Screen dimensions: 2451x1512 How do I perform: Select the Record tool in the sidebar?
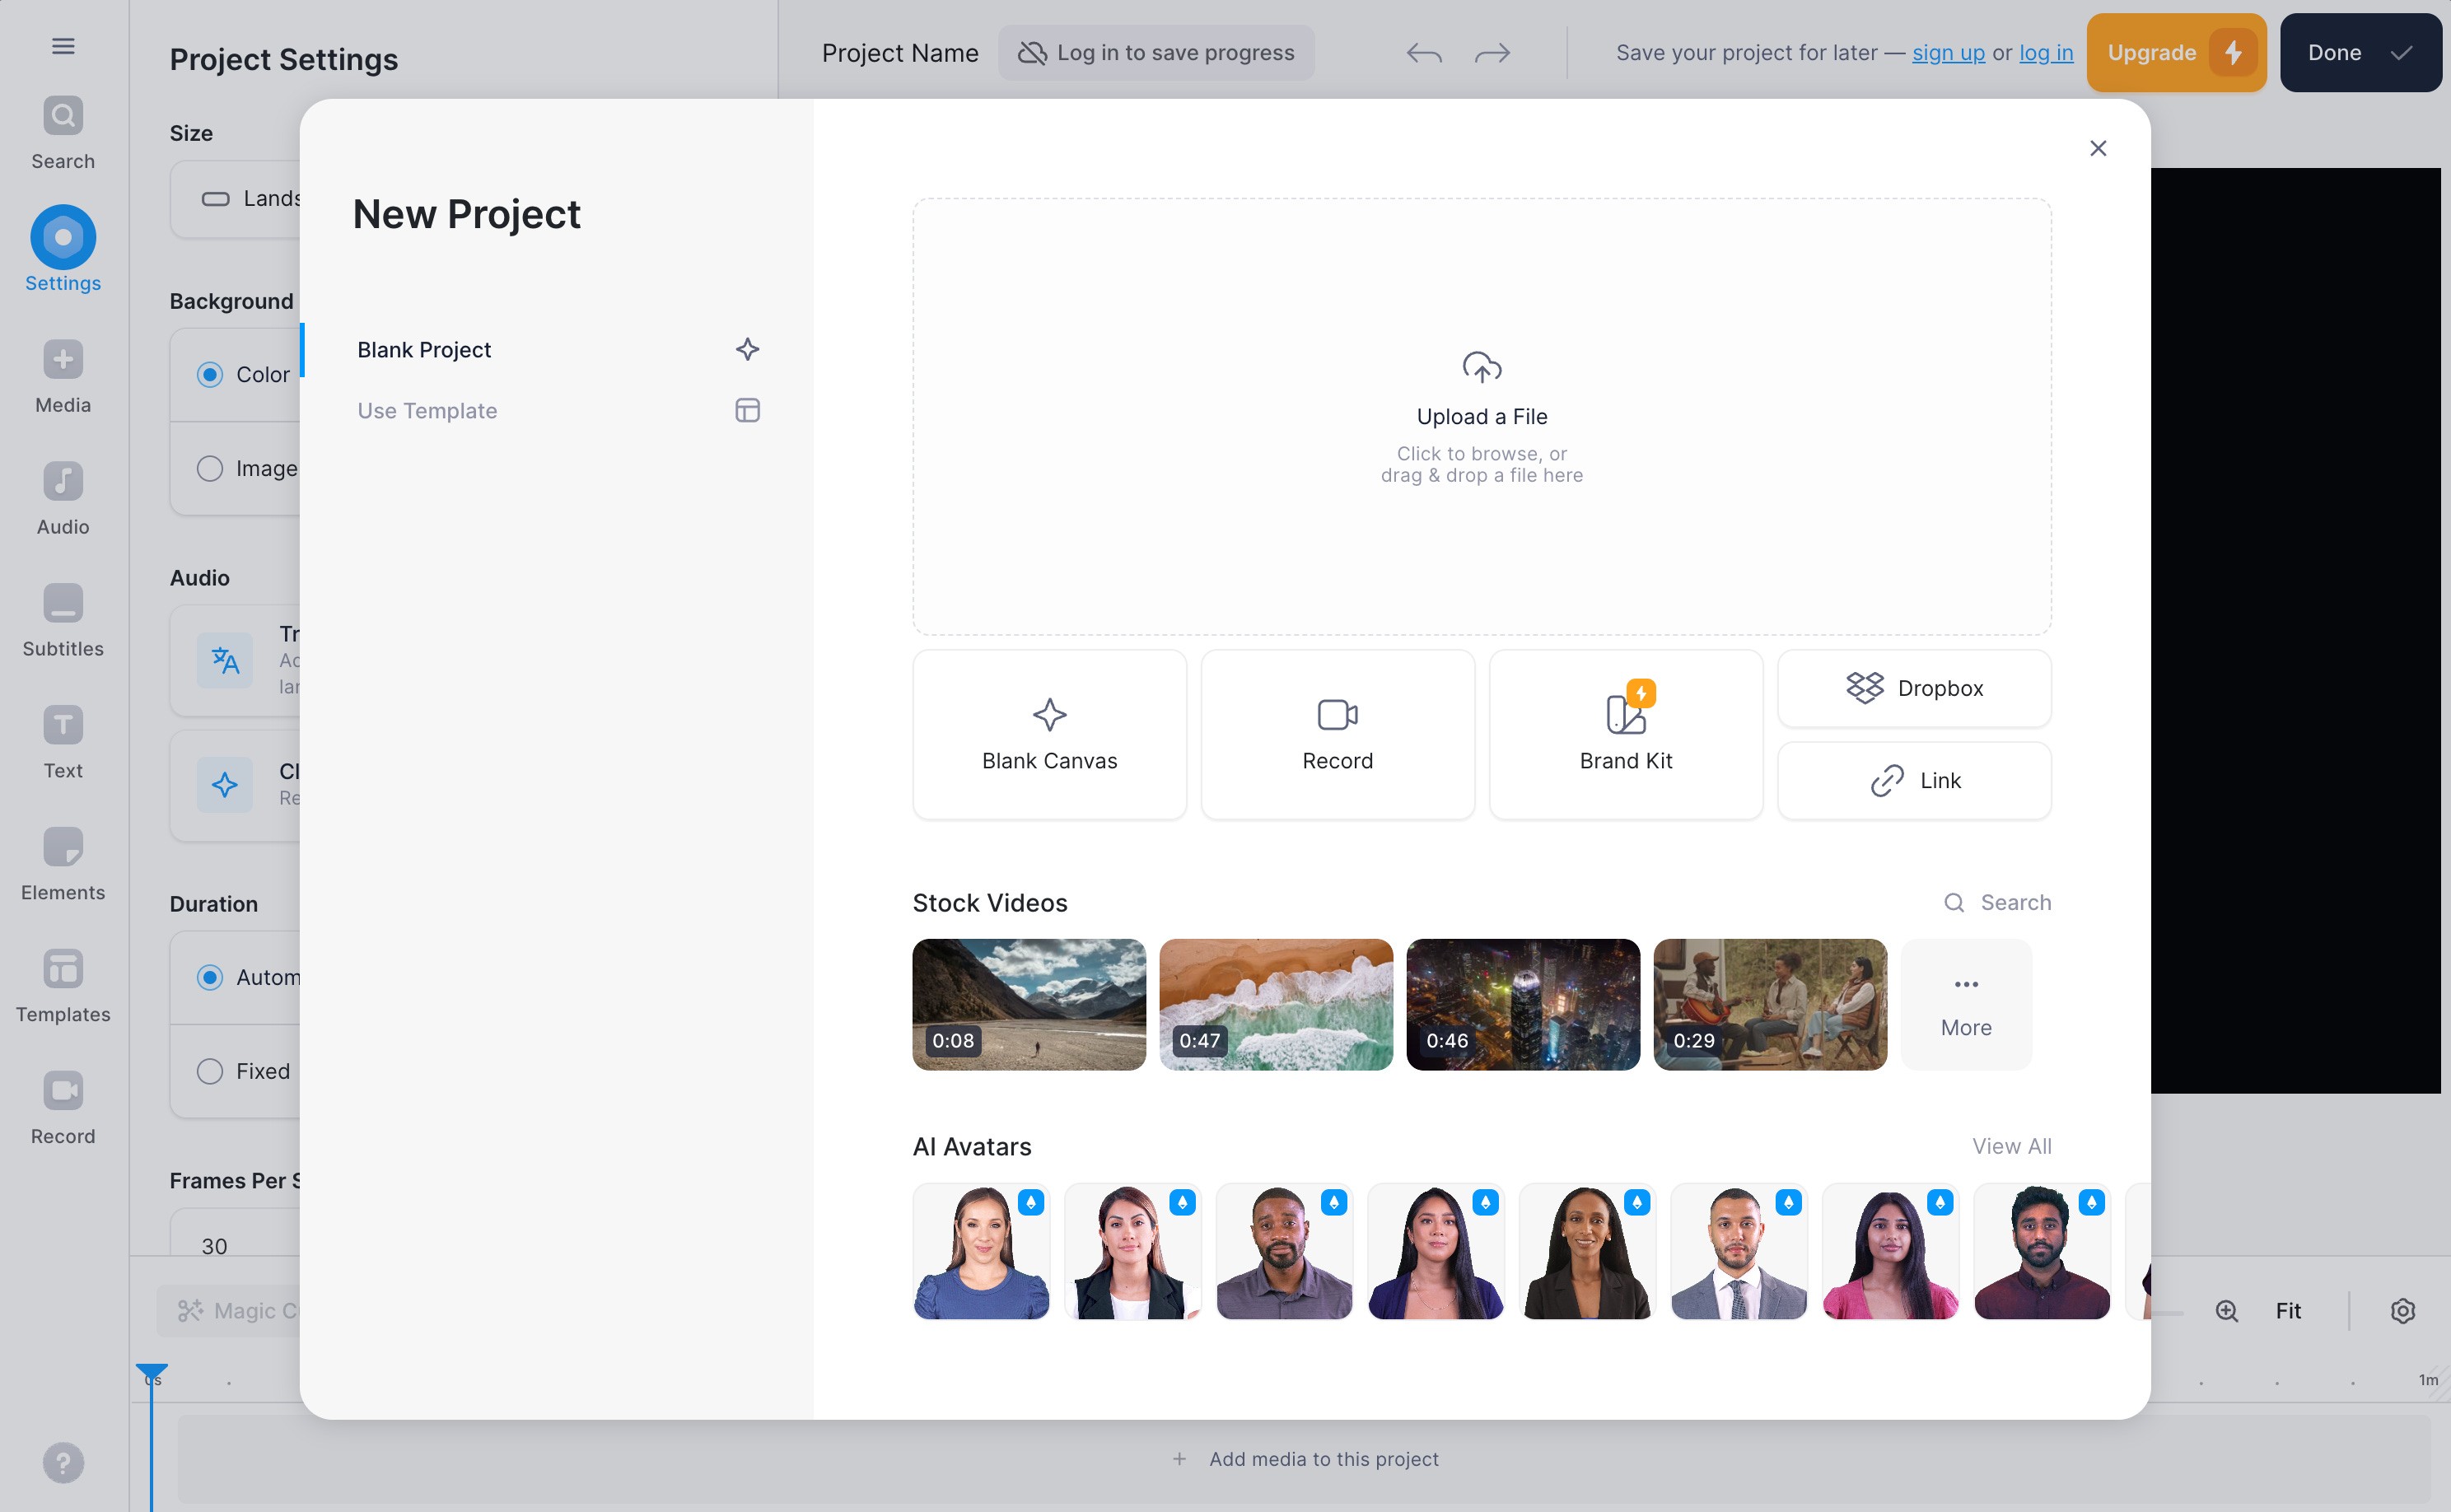[62, 1106]
